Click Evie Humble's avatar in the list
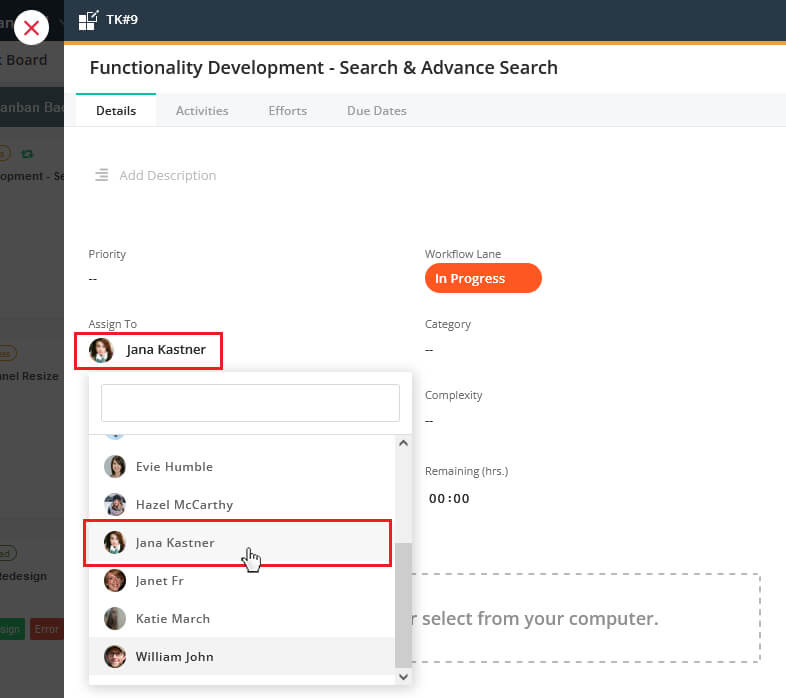The width and height of the screenshot is (786, 698). 115,467
